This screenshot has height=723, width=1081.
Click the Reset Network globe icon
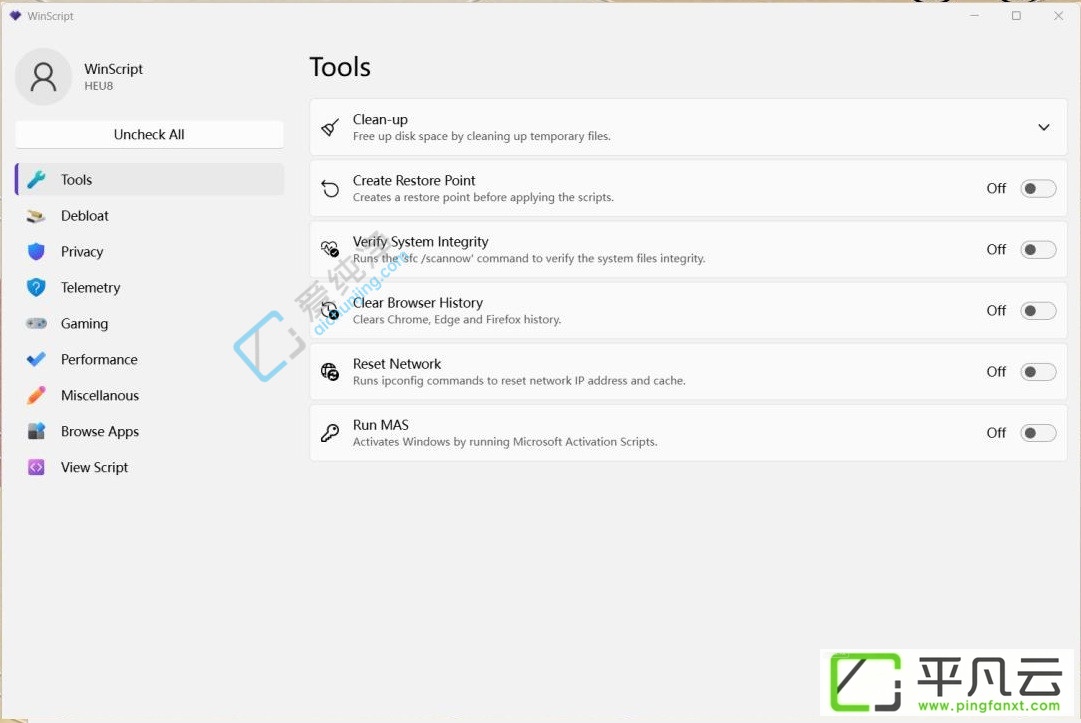tap(330, 371)
